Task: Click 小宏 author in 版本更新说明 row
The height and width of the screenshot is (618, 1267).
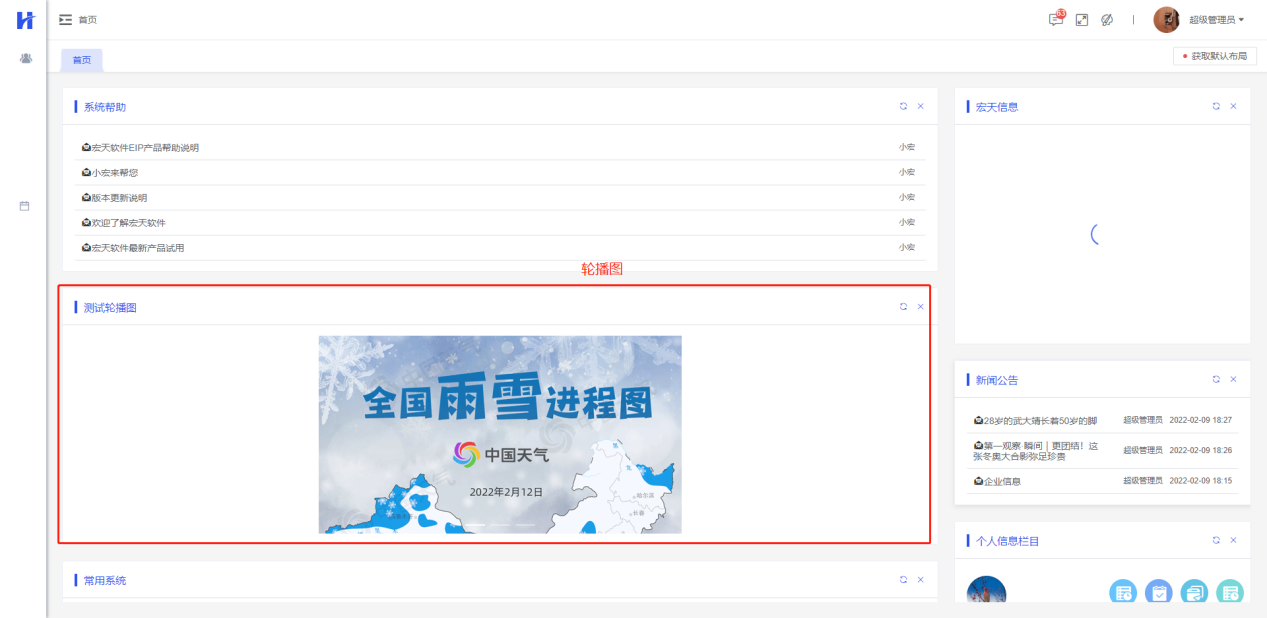Action: pyautogui.click(x=907, y=198)
